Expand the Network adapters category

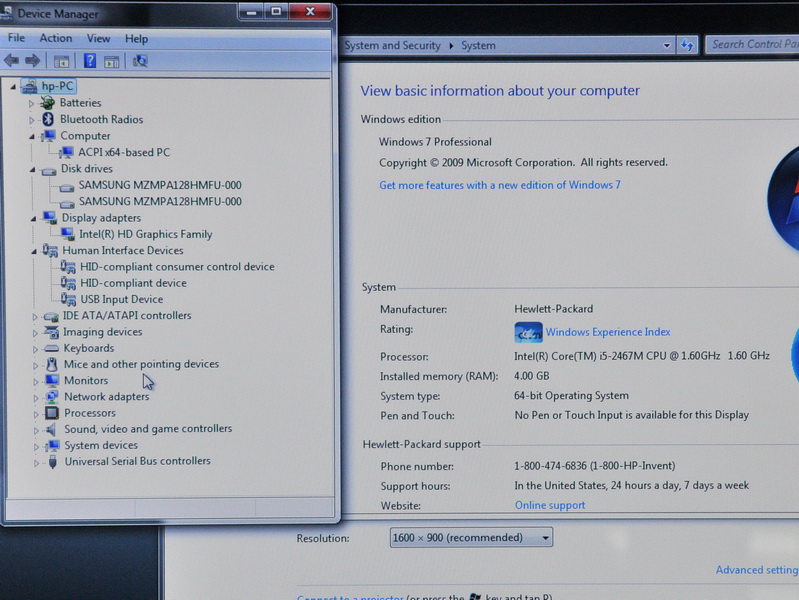(x=36, y=398)
